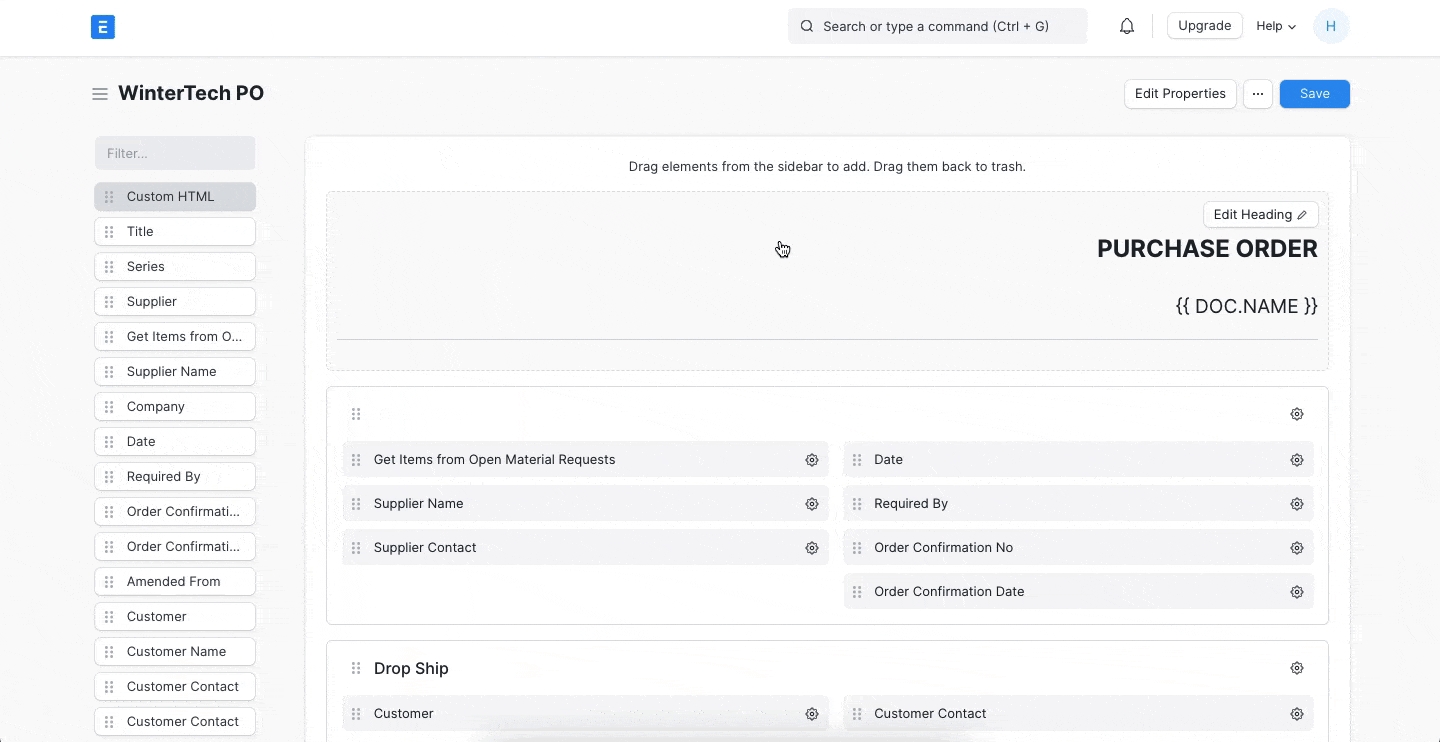Select Amended From sidebar field

point(175,582)
